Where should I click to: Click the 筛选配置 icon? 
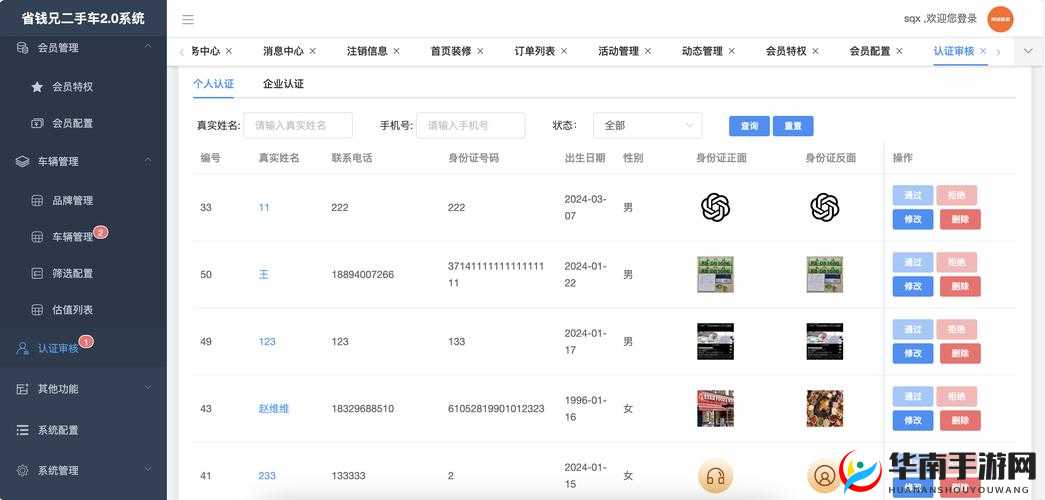coord(37,273)
